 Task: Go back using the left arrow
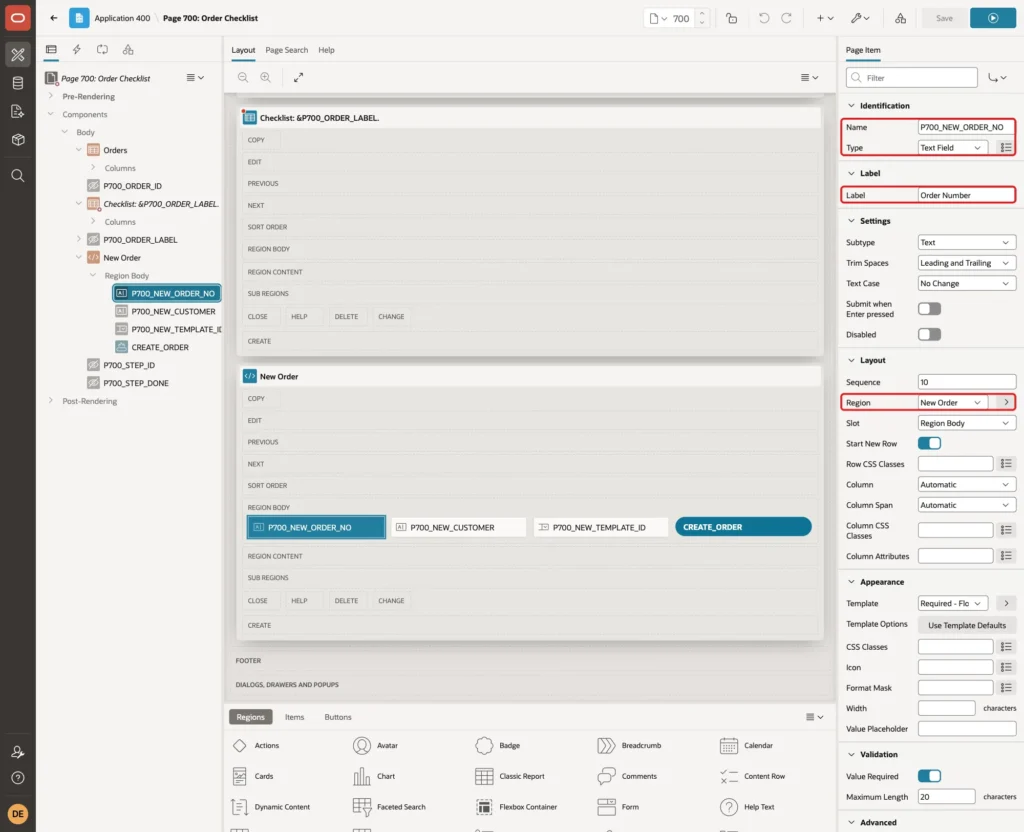(54, 18)
